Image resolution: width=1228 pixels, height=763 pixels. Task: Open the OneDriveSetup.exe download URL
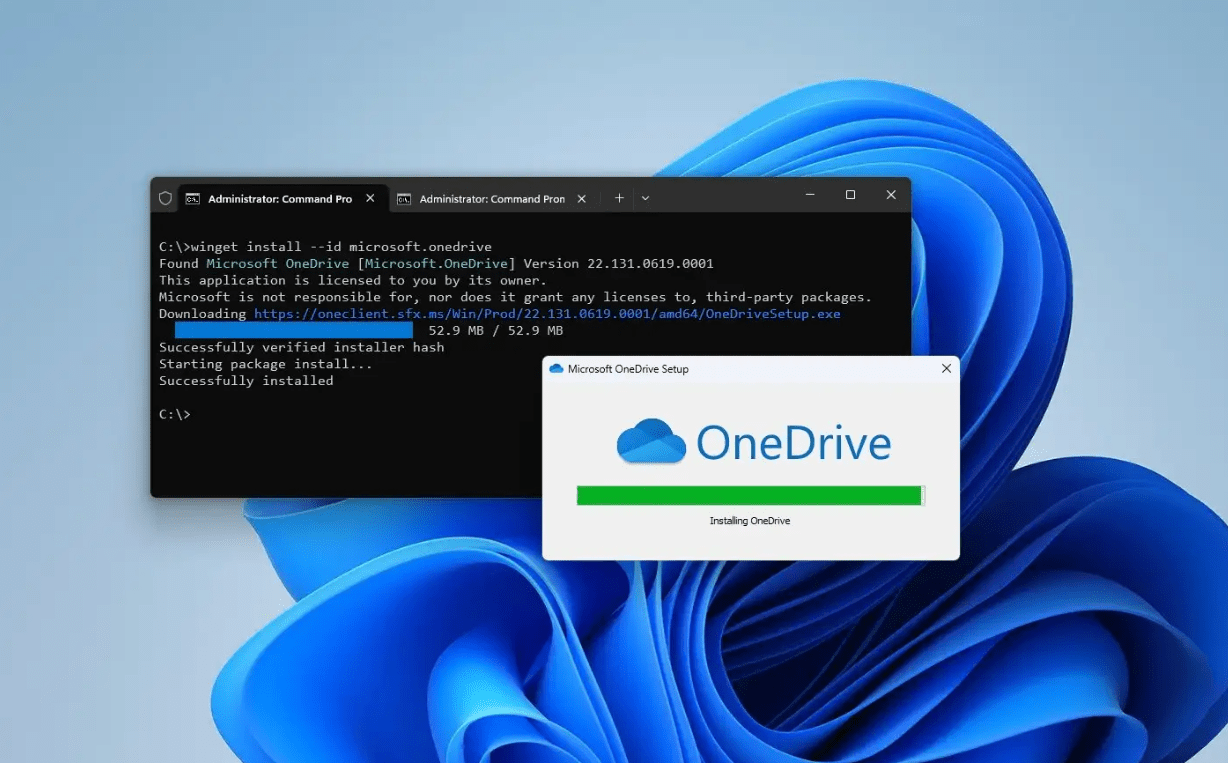coord(547,314)
